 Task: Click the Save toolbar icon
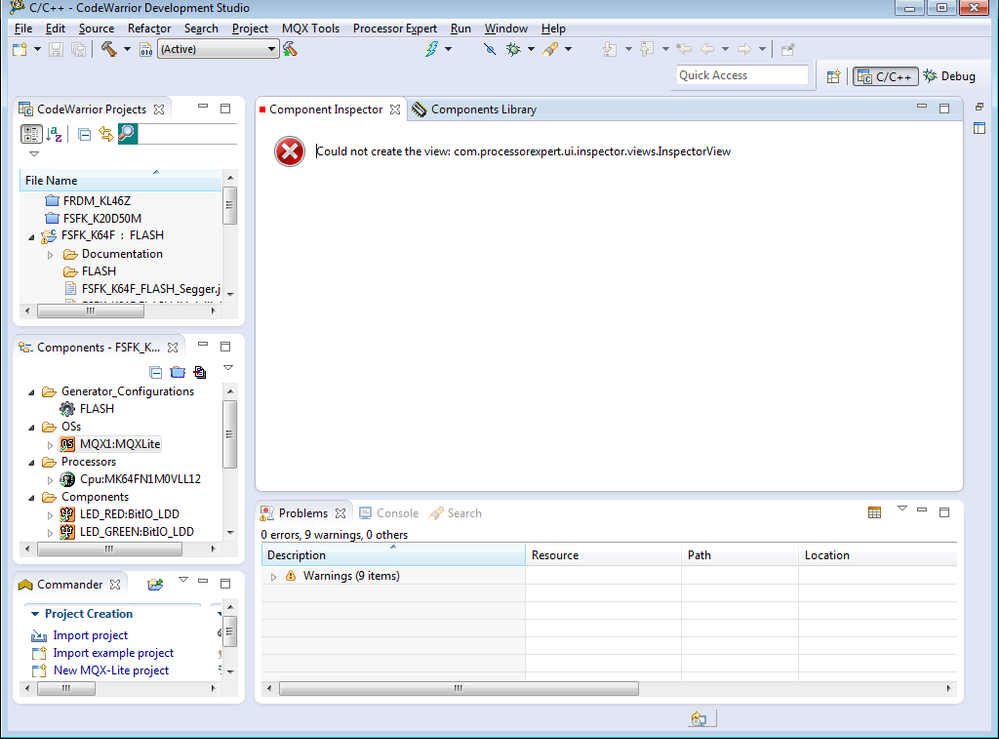56,49
